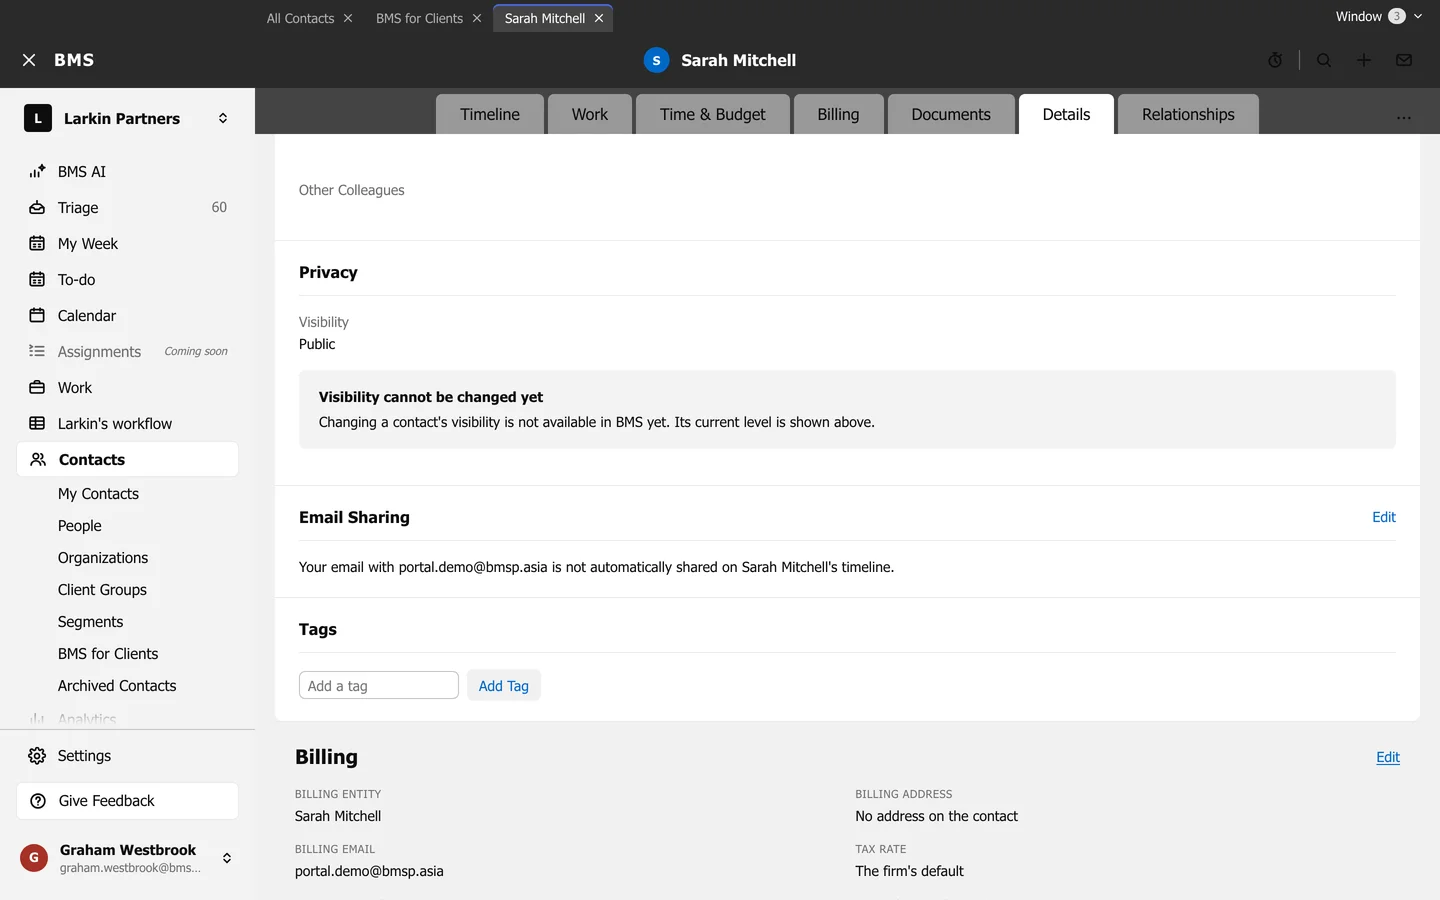Switch to the Timeline tab
Image resolution: width=1440 pixels, height=900 pixels.
[490, 114]
